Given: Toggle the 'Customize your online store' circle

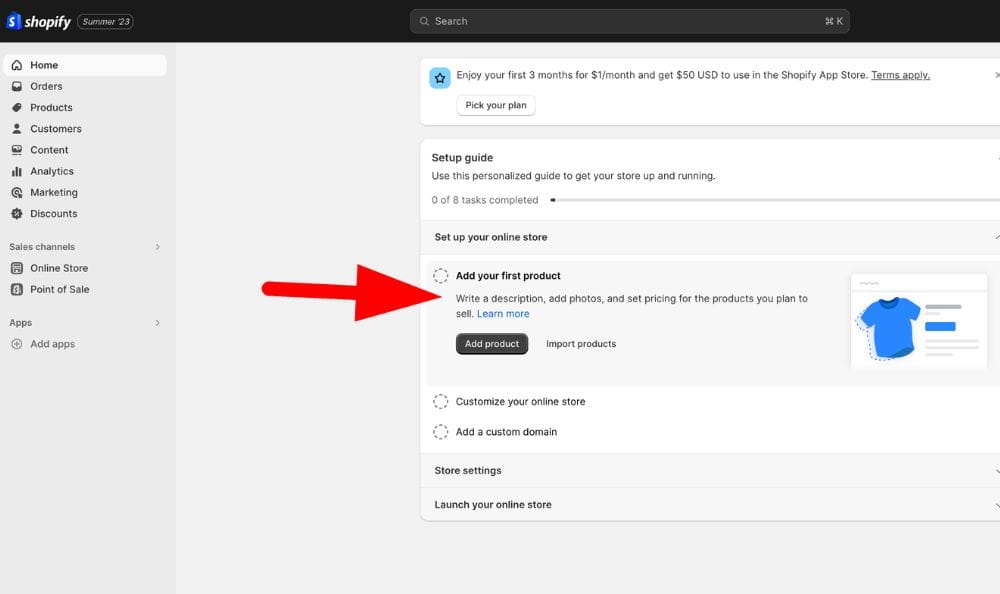Looking at the screenshot, I should pos(440,402).
